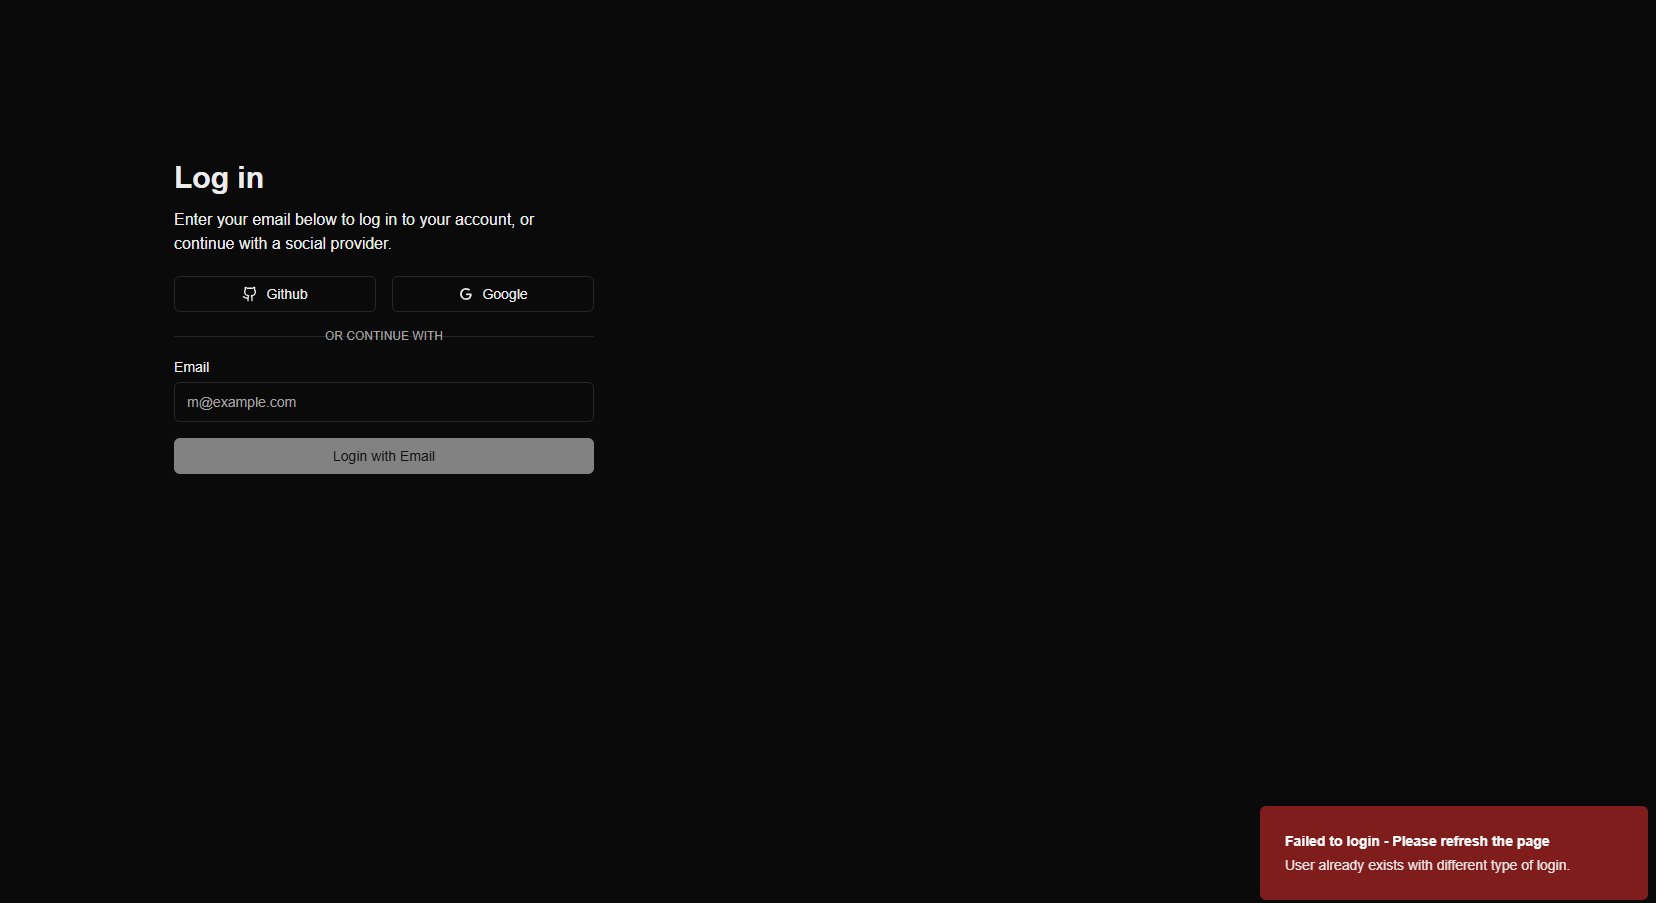Focus the Email input field
The width and height of the screenshot is (1656, 903).
pos(384,402)
